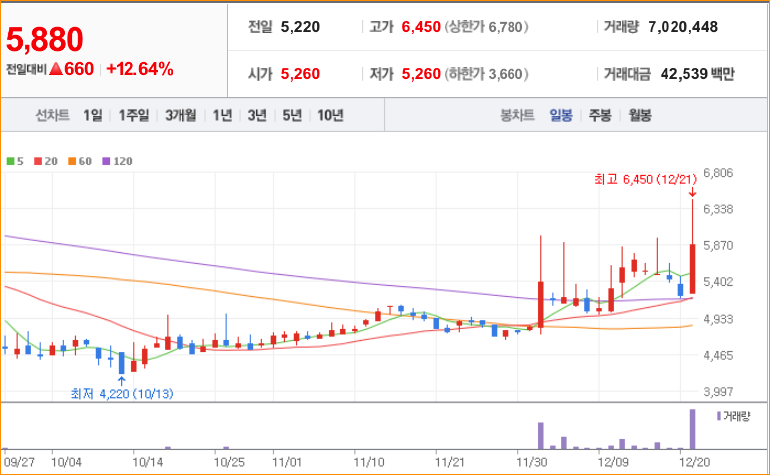Select the 1주일 line chart period
Screen dimensions: 770x475
tap(134, 115)
